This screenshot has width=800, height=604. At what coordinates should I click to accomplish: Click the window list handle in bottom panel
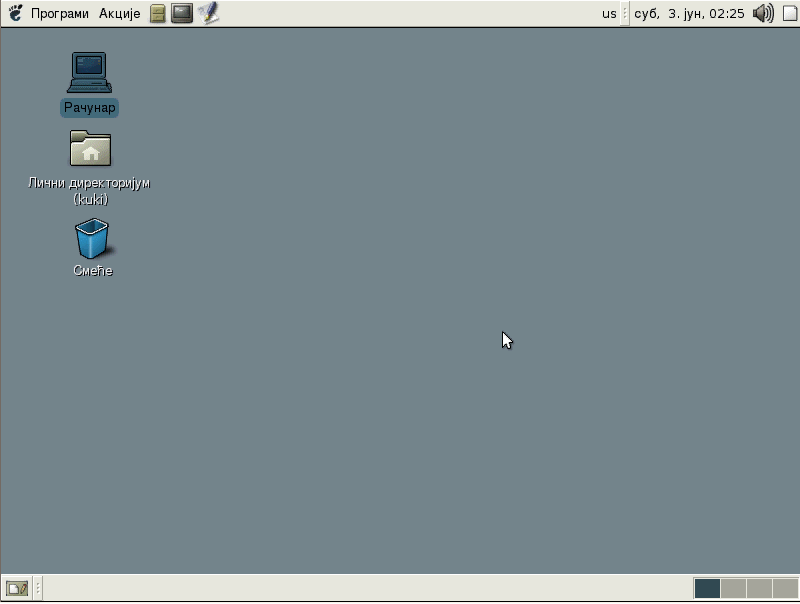(x=37, y=588)
